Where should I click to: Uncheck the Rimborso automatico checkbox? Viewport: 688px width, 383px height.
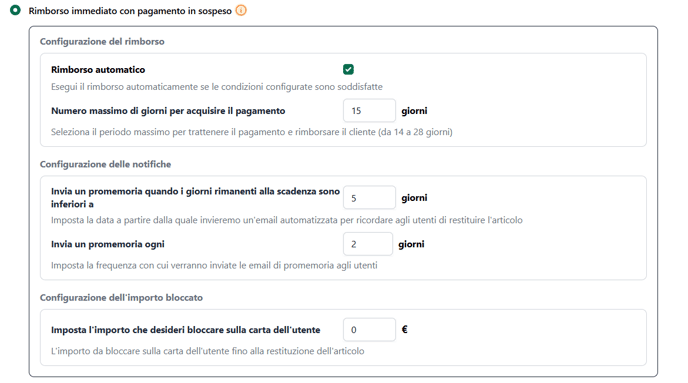(x=348, y=69)
